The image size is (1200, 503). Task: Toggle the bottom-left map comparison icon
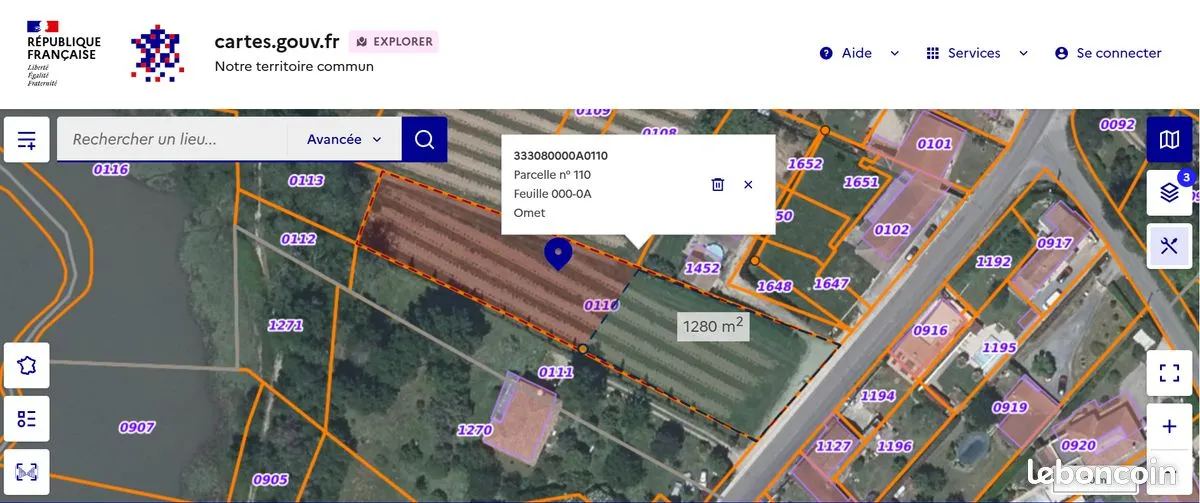27,472
